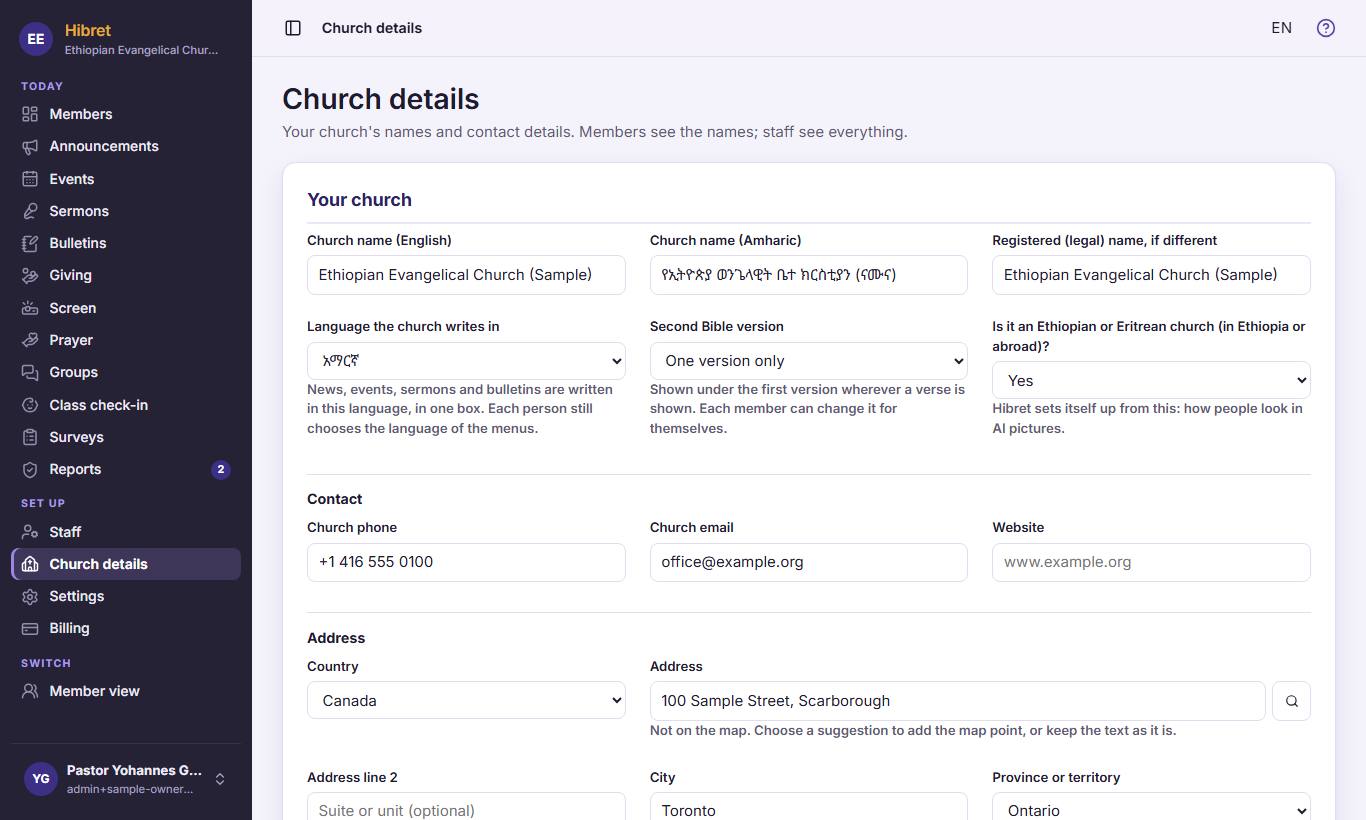
Task: Click the Reports shield icon
Action: (x=30, y=469)
